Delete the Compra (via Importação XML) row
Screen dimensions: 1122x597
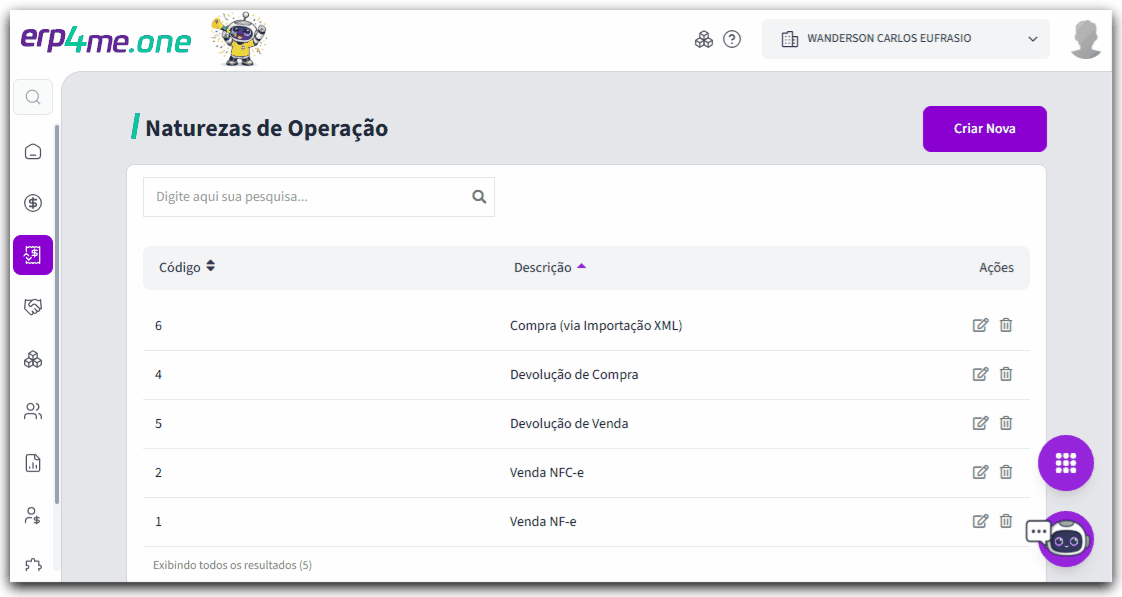pos(1006,325)
